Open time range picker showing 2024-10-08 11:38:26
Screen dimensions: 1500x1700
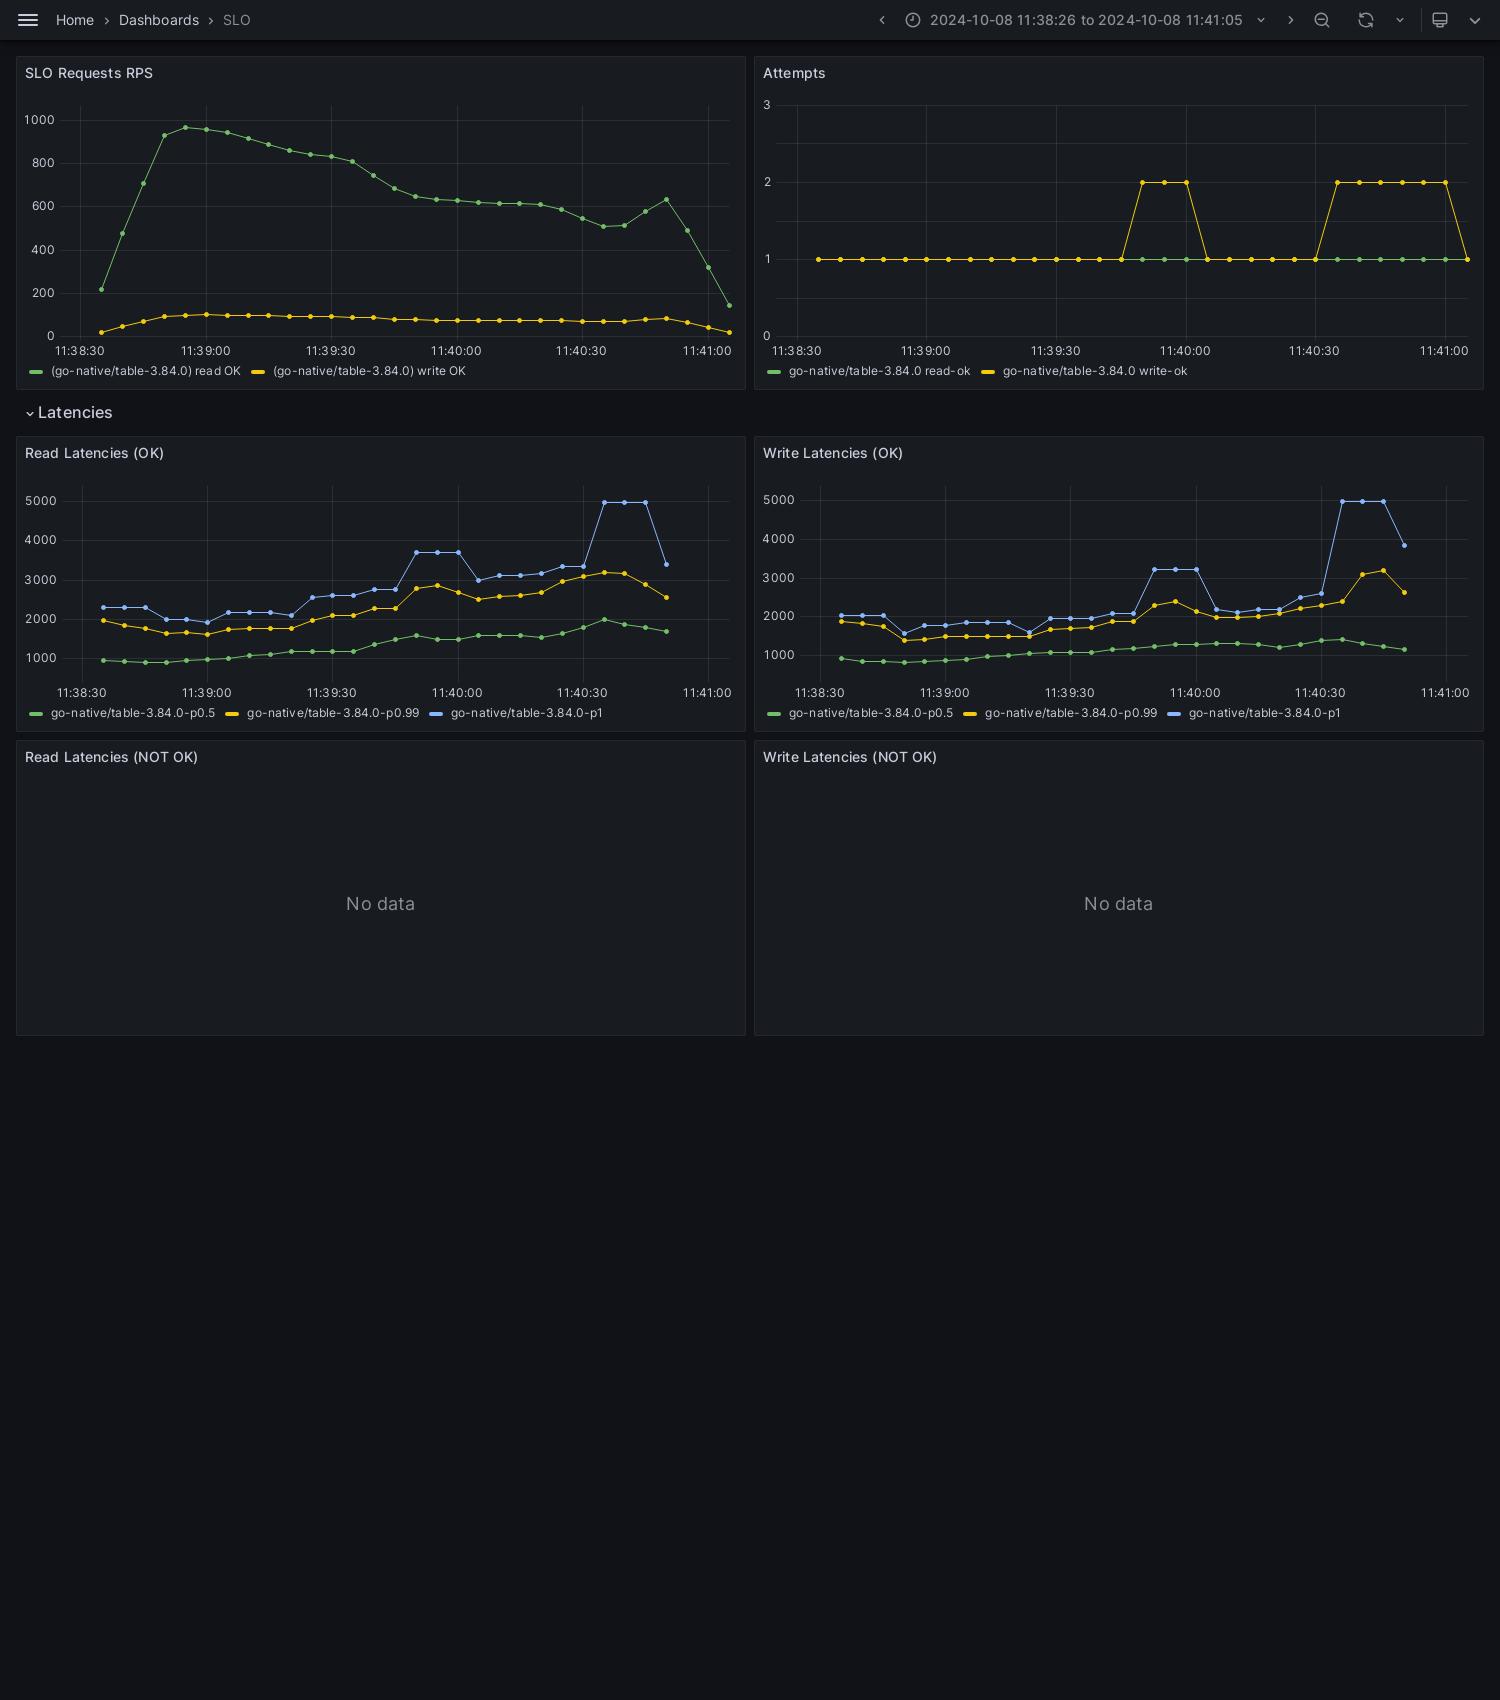(x=1085, y=20)
